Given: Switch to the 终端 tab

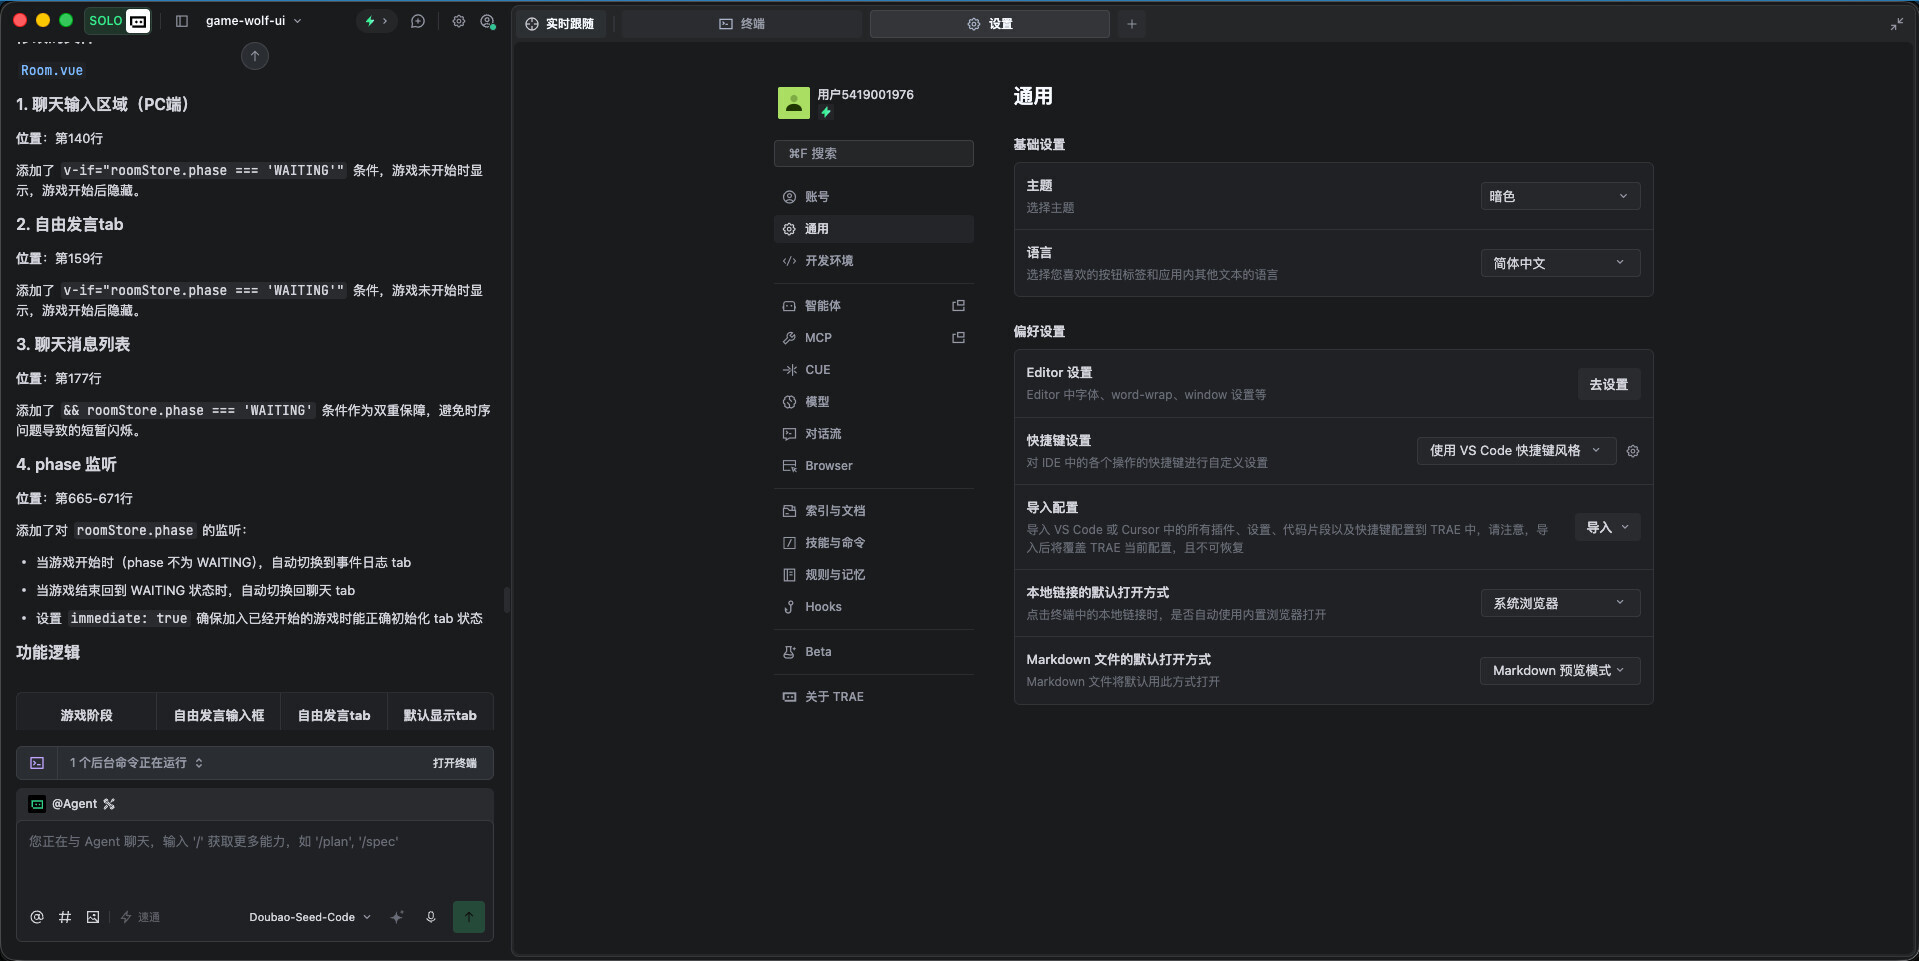Looking at the screenshot, I should pos(742,24).
